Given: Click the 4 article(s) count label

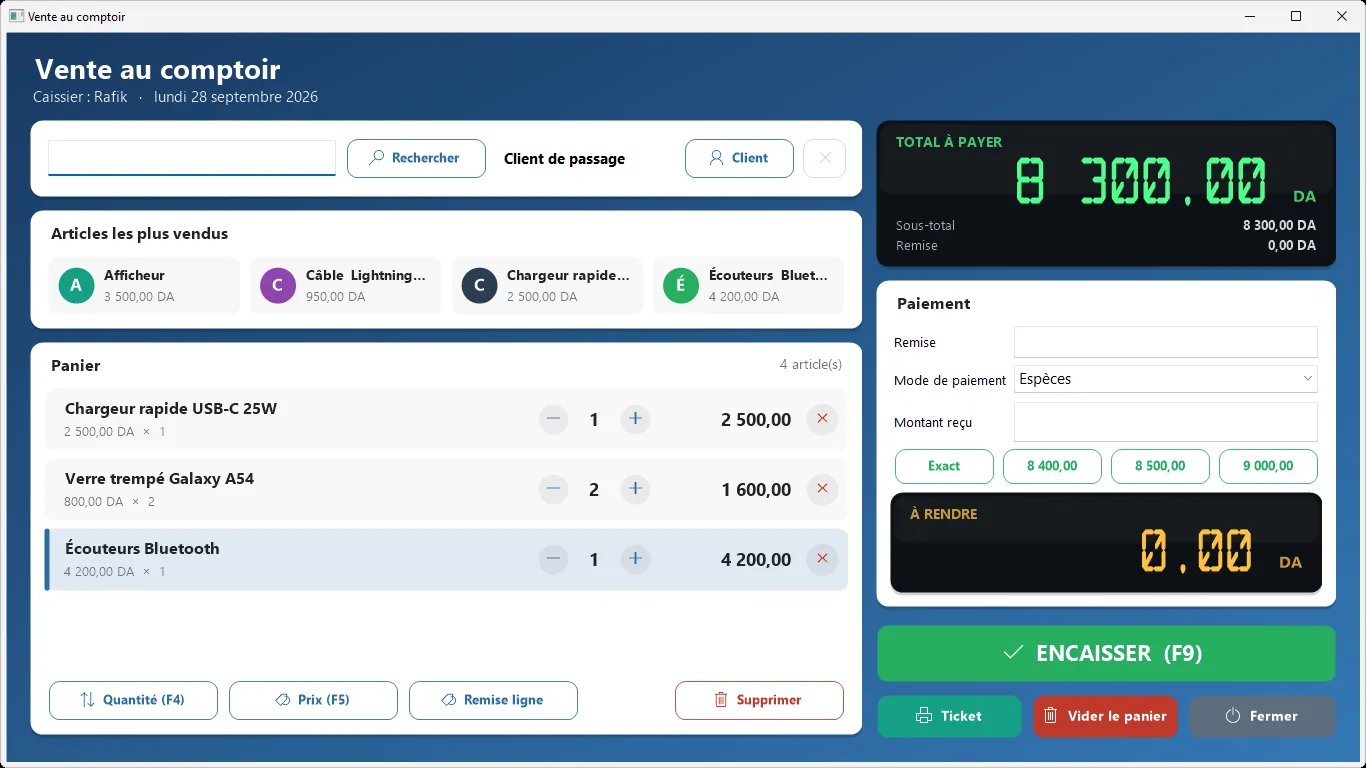Looking at the screenshot, I should pyautogui.click(x=811, y=365).
